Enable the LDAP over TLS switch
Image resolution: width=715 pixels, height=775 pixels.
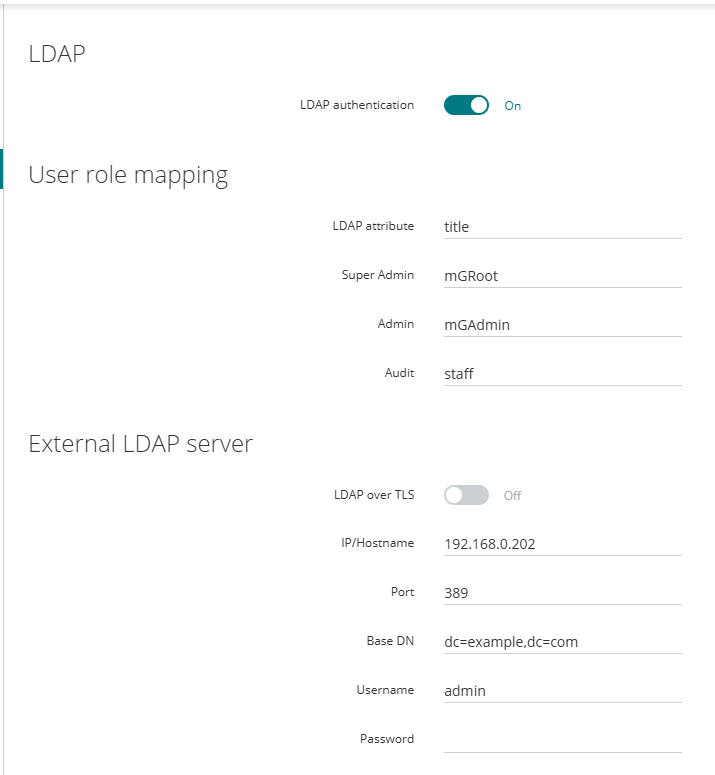click(466, 495)
